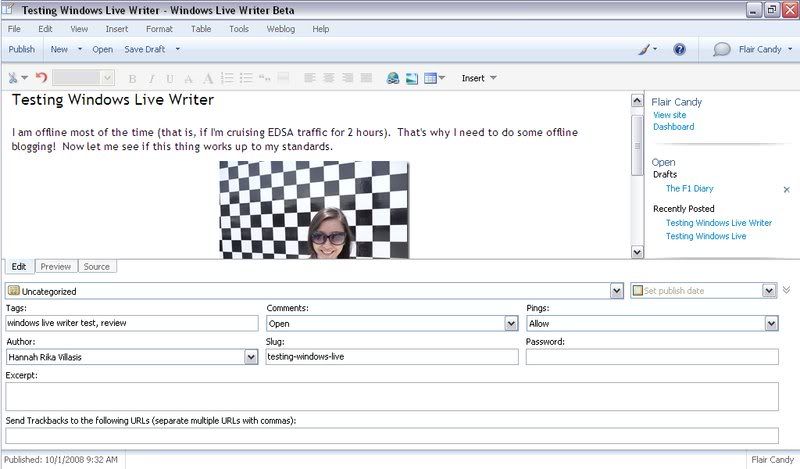The height and width of the screenshot is (469, 800).
Task: Click the Tags input field
Action: [132, 323]
